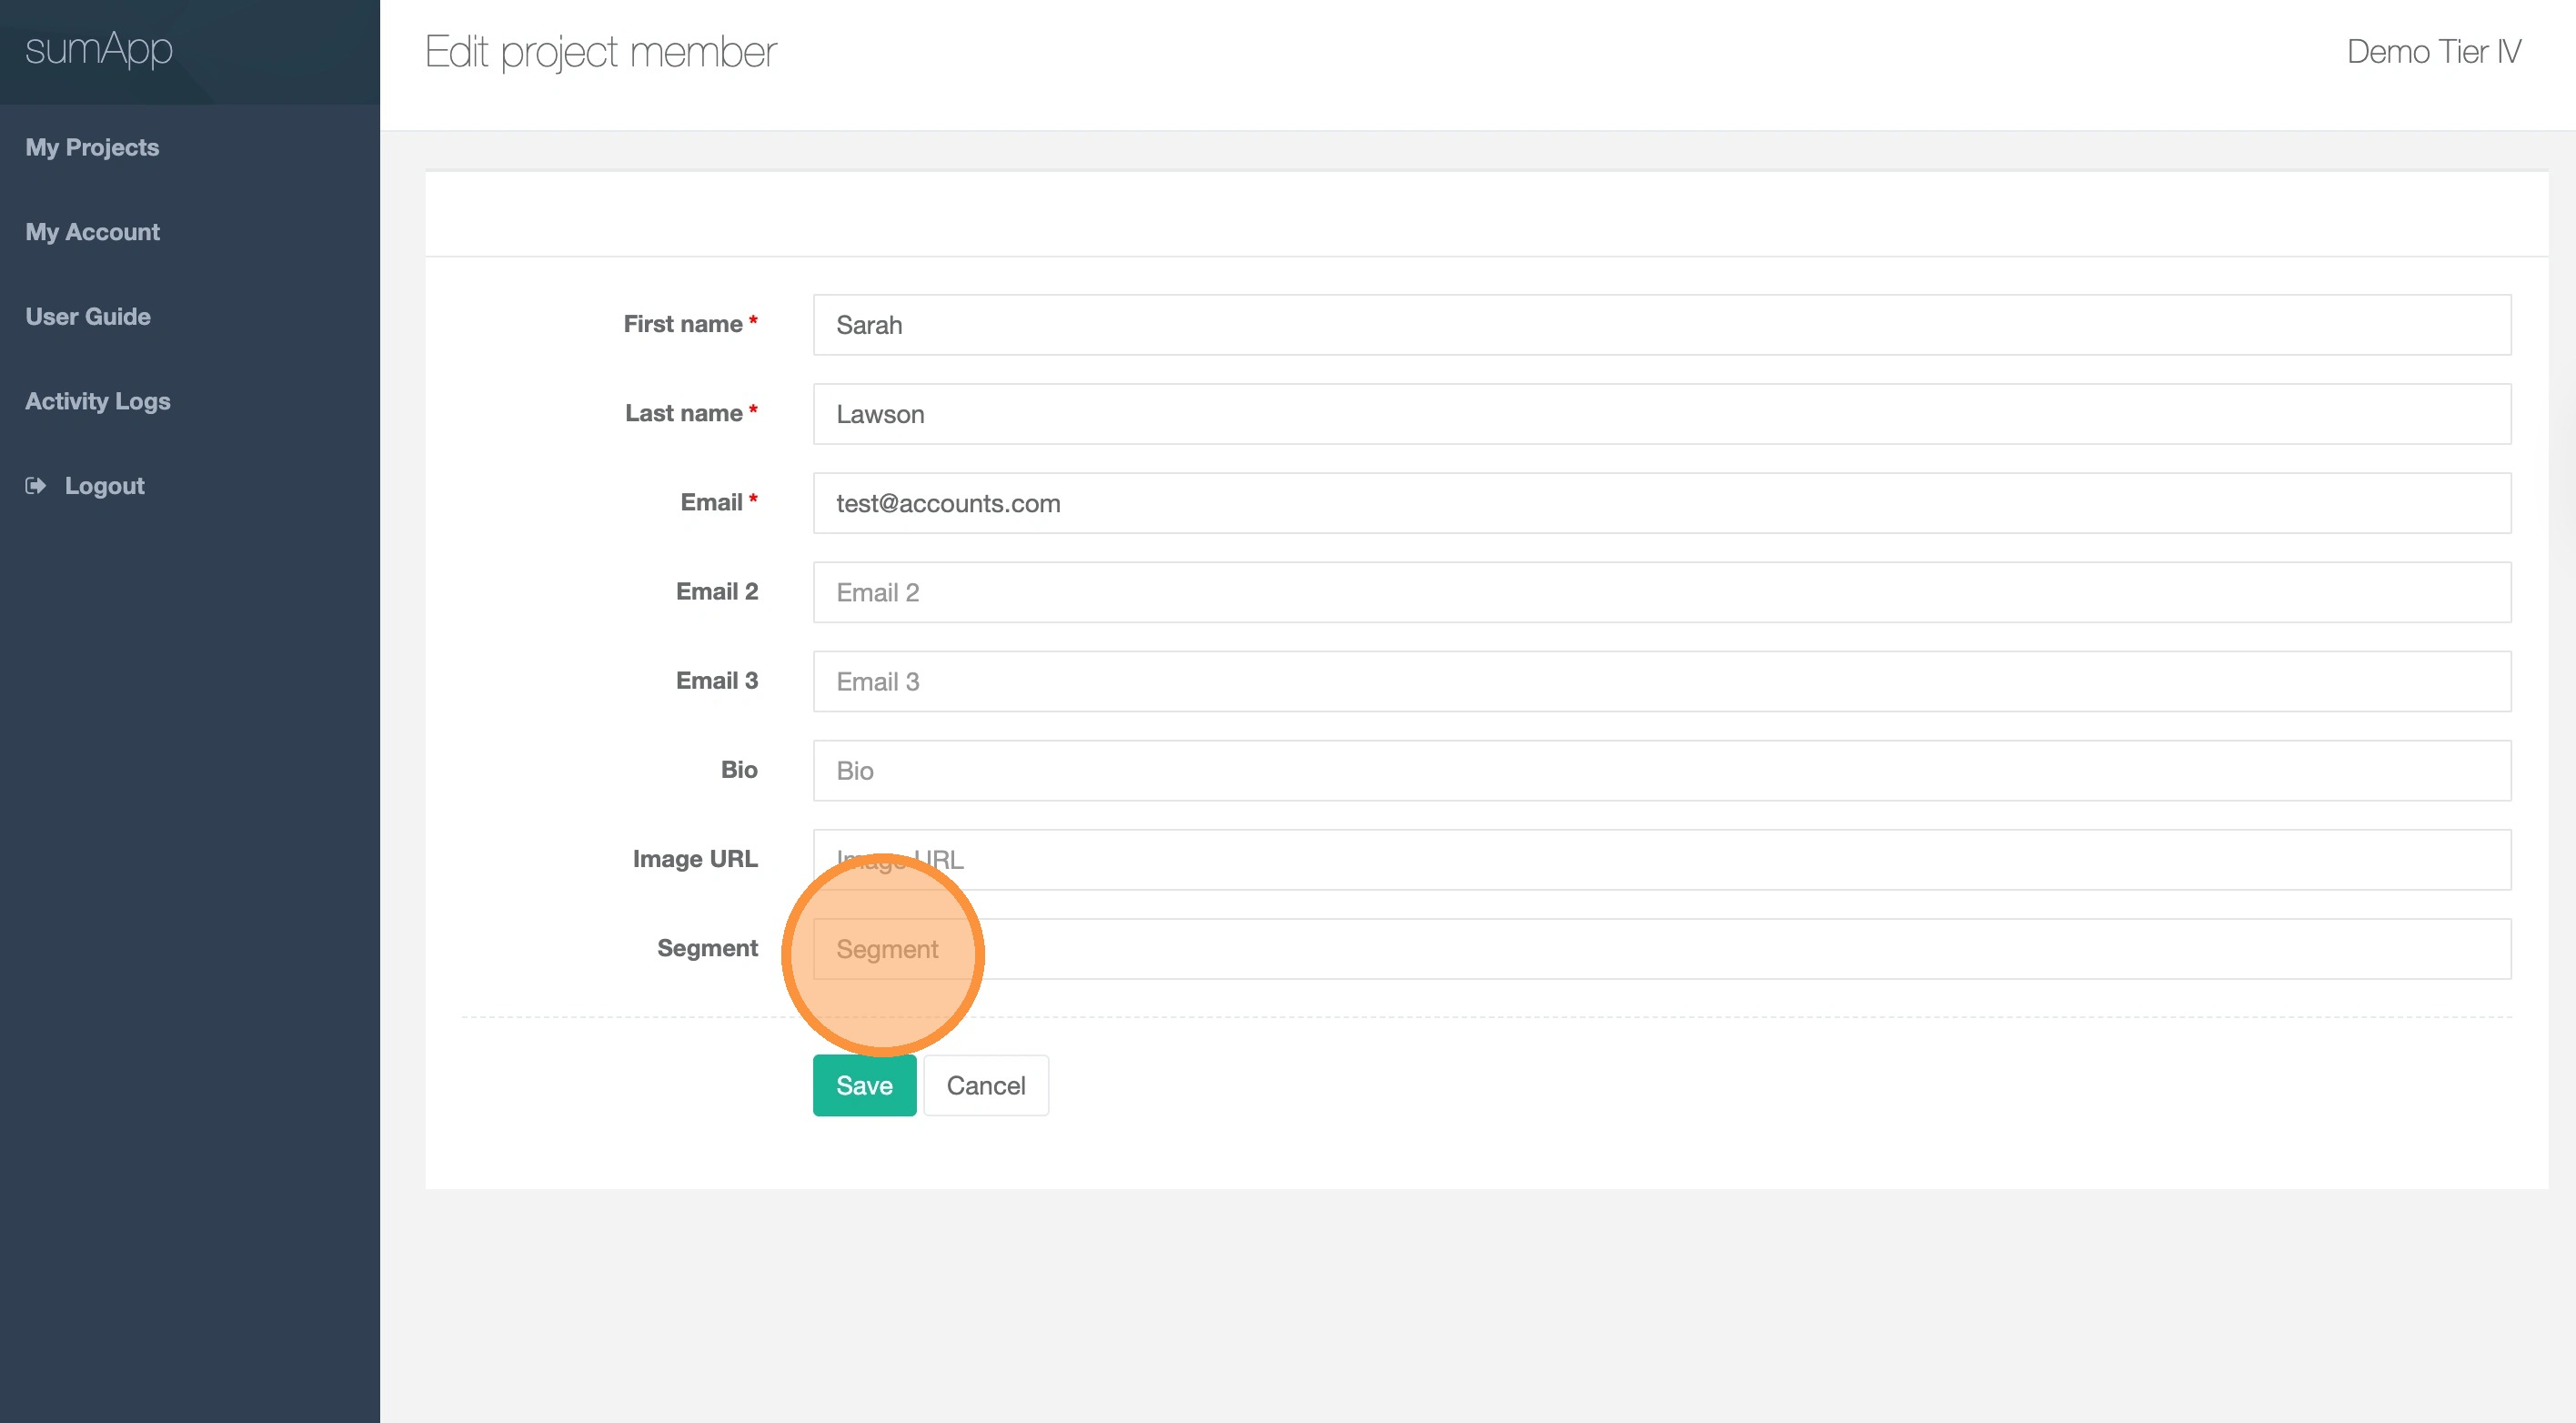
Task: Go to My Account page
Action: point(92,232)
